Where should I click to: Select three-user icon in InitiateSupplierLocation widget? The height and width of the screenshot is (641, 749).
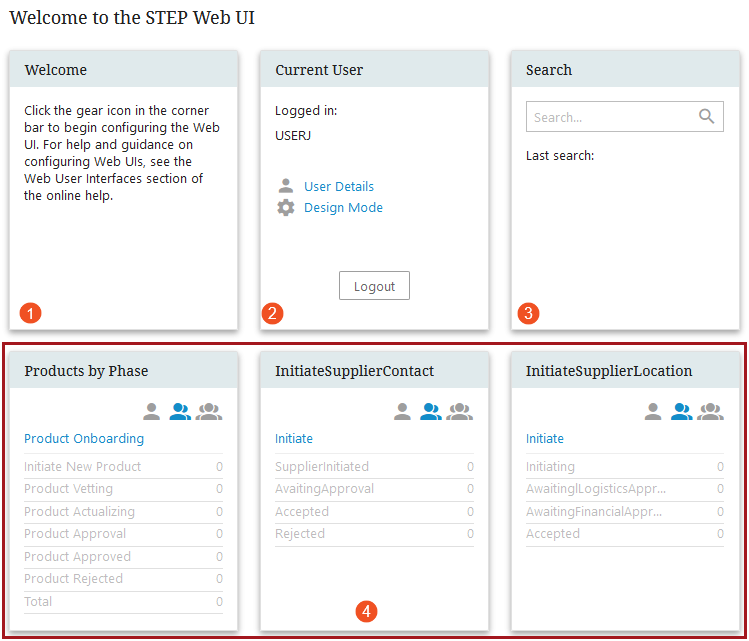(x=710, y=411)
